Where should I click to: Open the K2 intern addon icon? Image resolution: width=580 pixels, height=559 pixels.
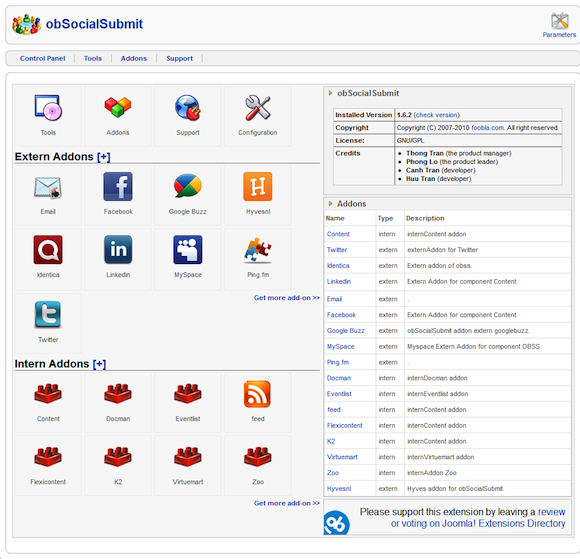pyautogui.click(x=118, y=457)
